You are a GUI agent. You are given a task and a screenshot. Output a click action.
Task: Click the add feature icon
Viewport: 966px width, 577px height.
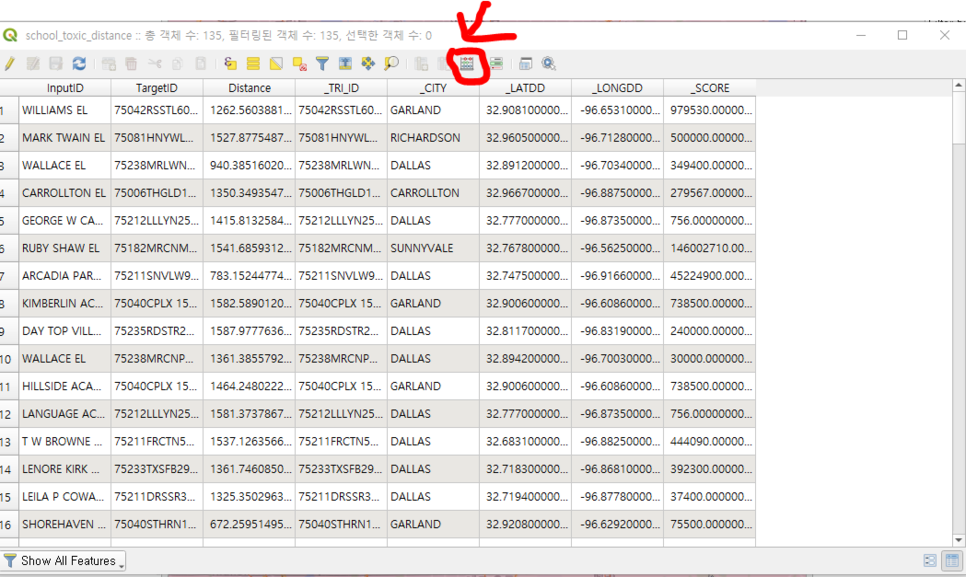(x=108, y=63)
